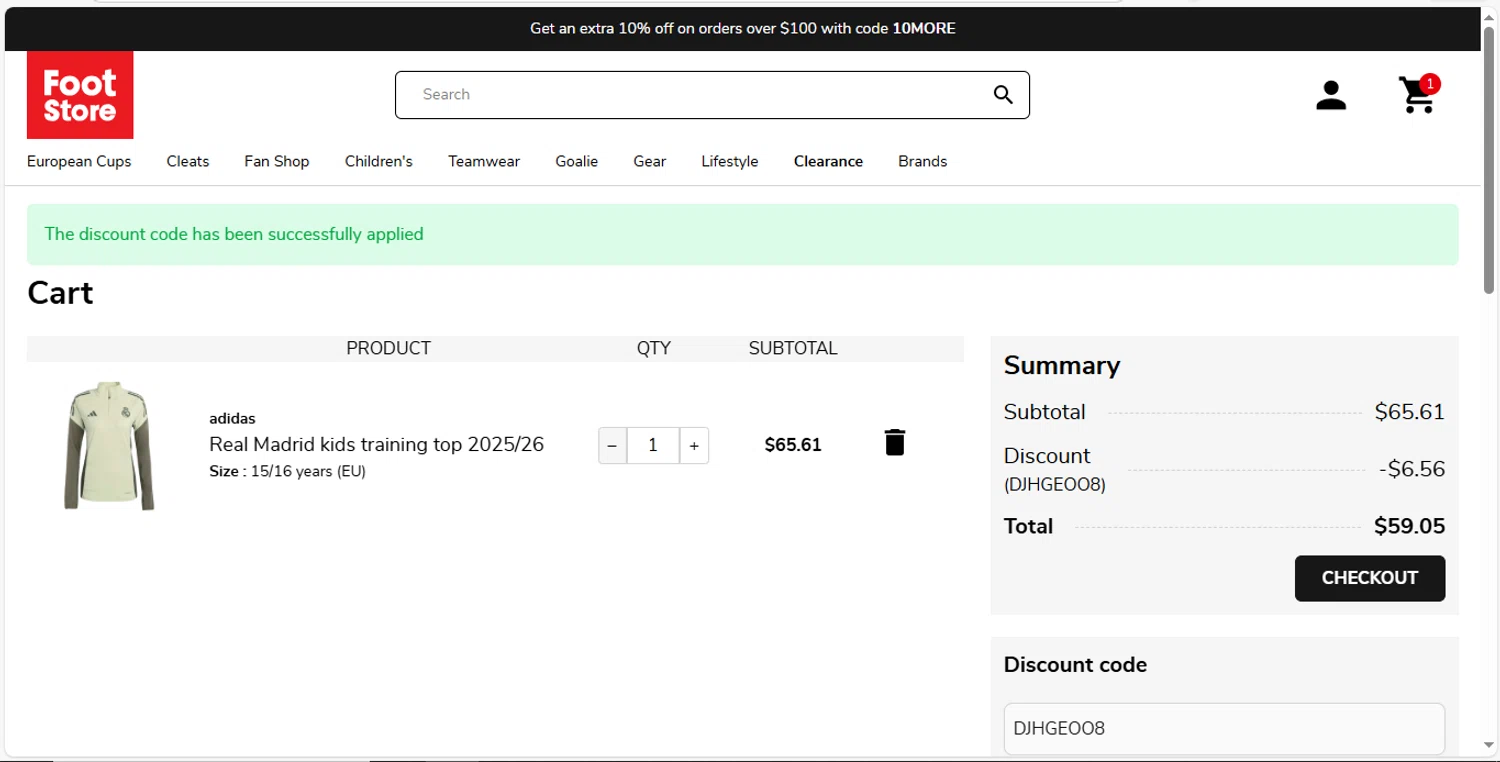This screenshot has width=1500, height=762.
Task: Click the size text 15/16 years (EU)
Action: click(x=308, y=471)
